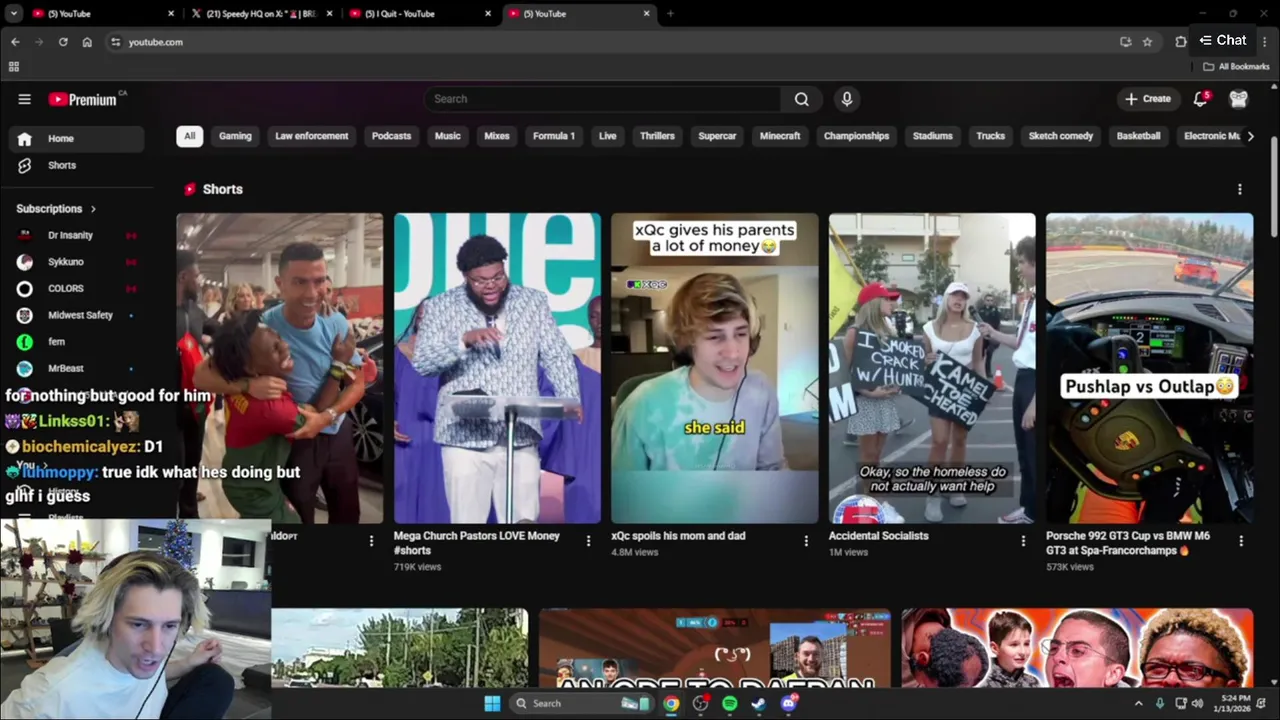
Task: Select the Championships filter chip
Action: point(856,136)
